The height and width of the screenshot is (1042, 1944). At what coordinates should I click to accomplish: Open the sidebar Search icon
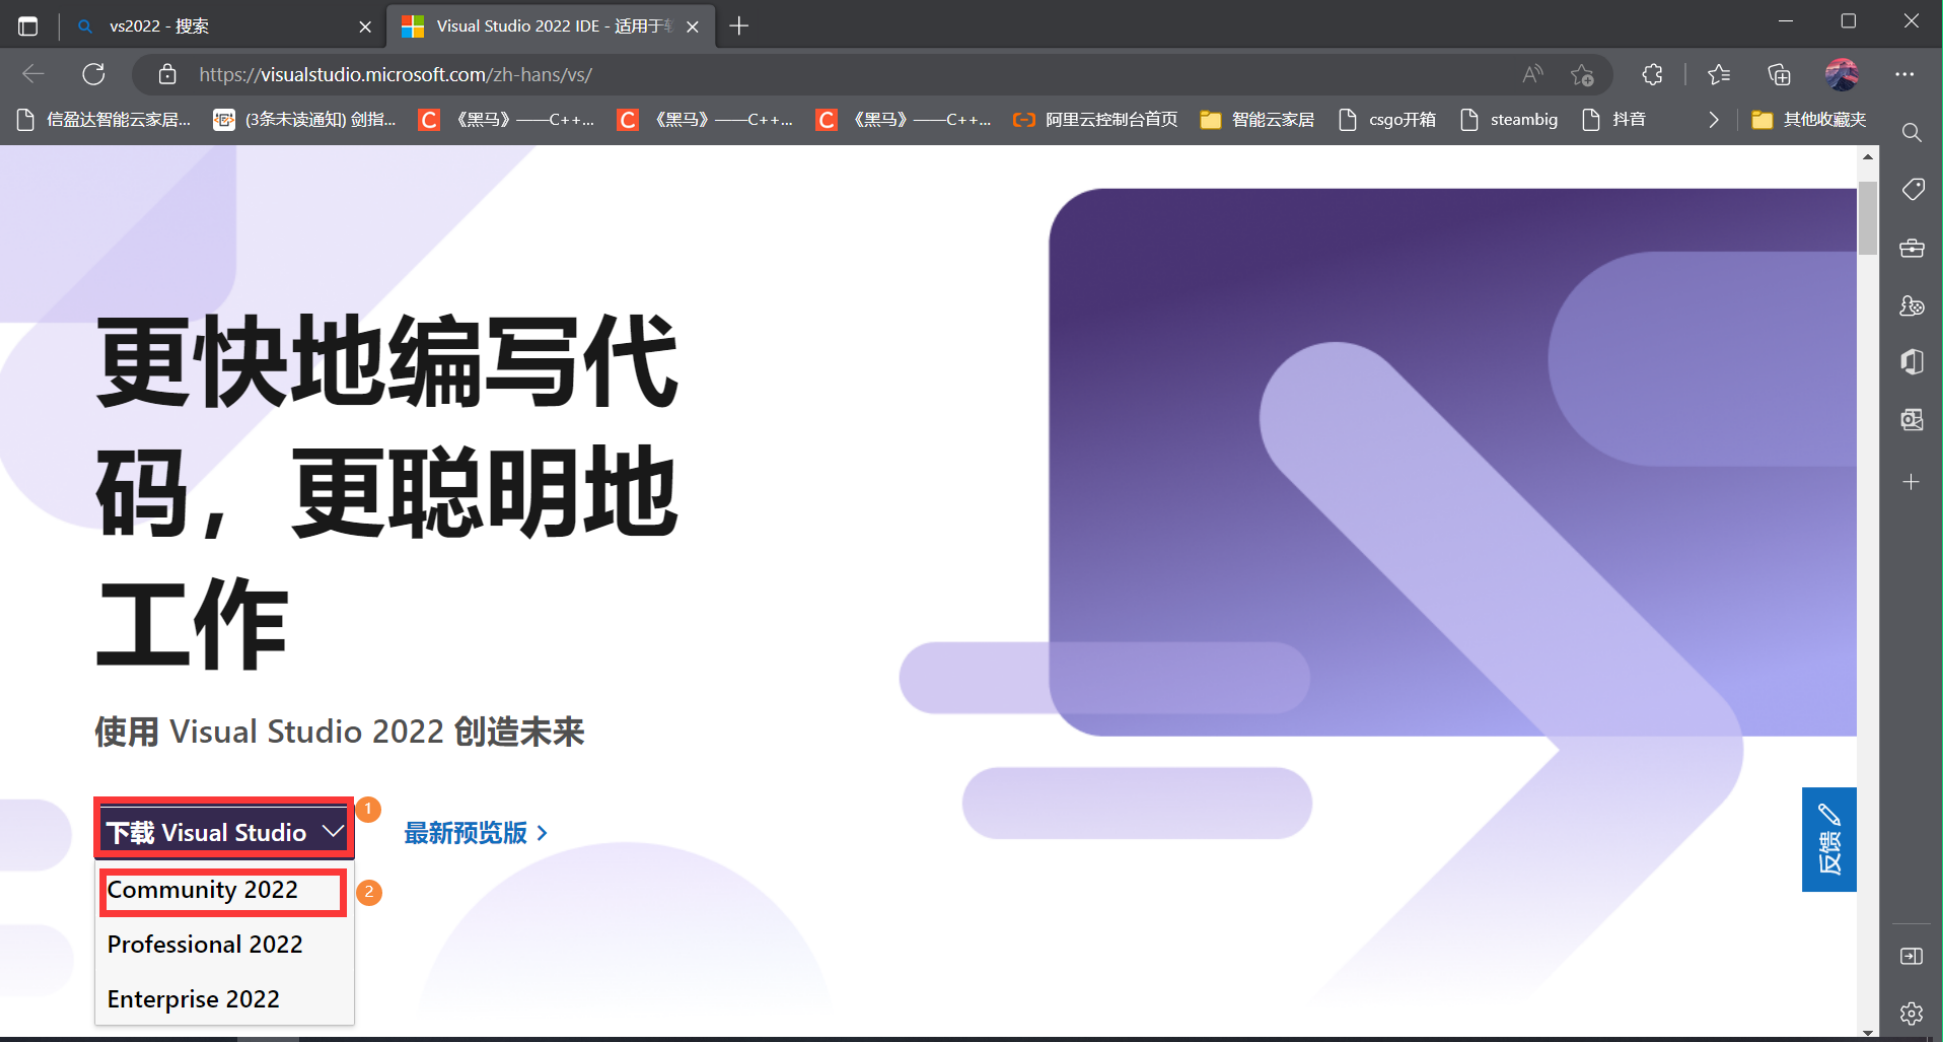point(1911,133)
